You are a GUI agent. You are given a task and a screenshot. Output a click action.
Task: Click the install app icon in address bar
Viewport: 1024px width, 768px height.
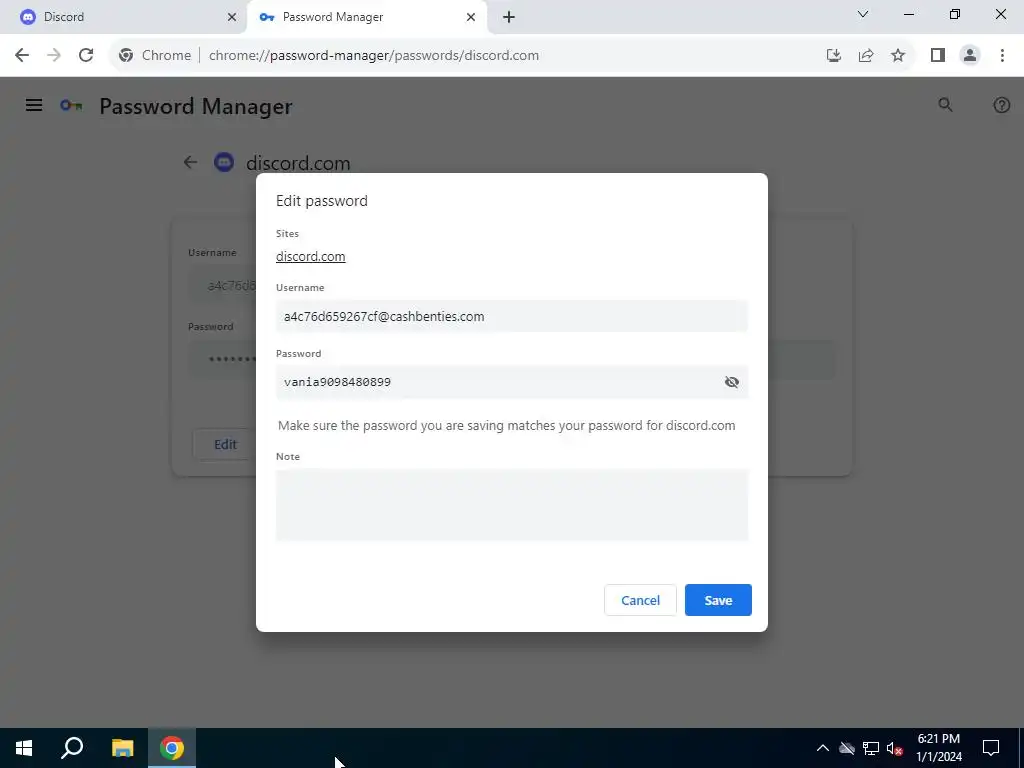[833, 56]
